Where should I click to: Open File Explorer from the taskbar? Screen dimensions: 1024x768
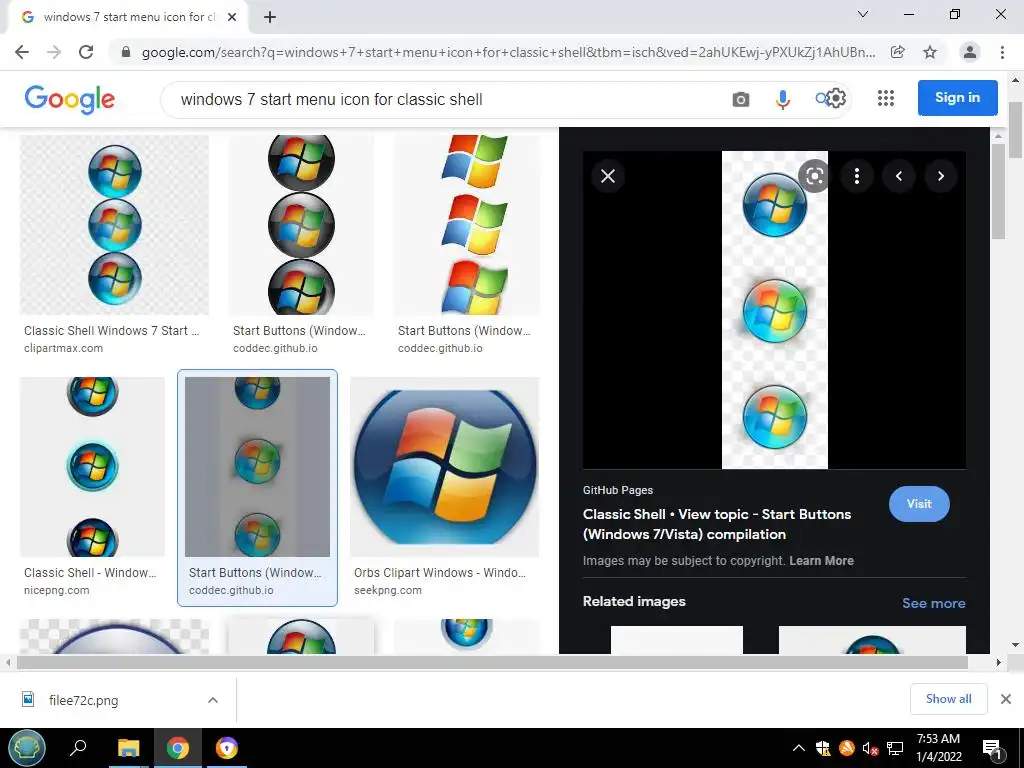click(x=128, y=748)
